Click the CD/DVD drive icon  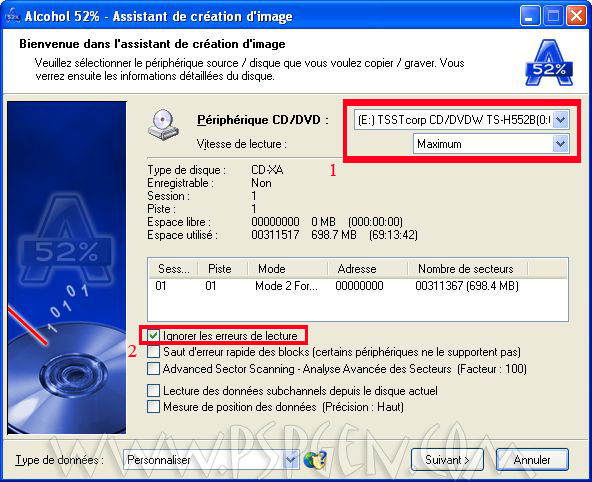click(x=163, y=125)
